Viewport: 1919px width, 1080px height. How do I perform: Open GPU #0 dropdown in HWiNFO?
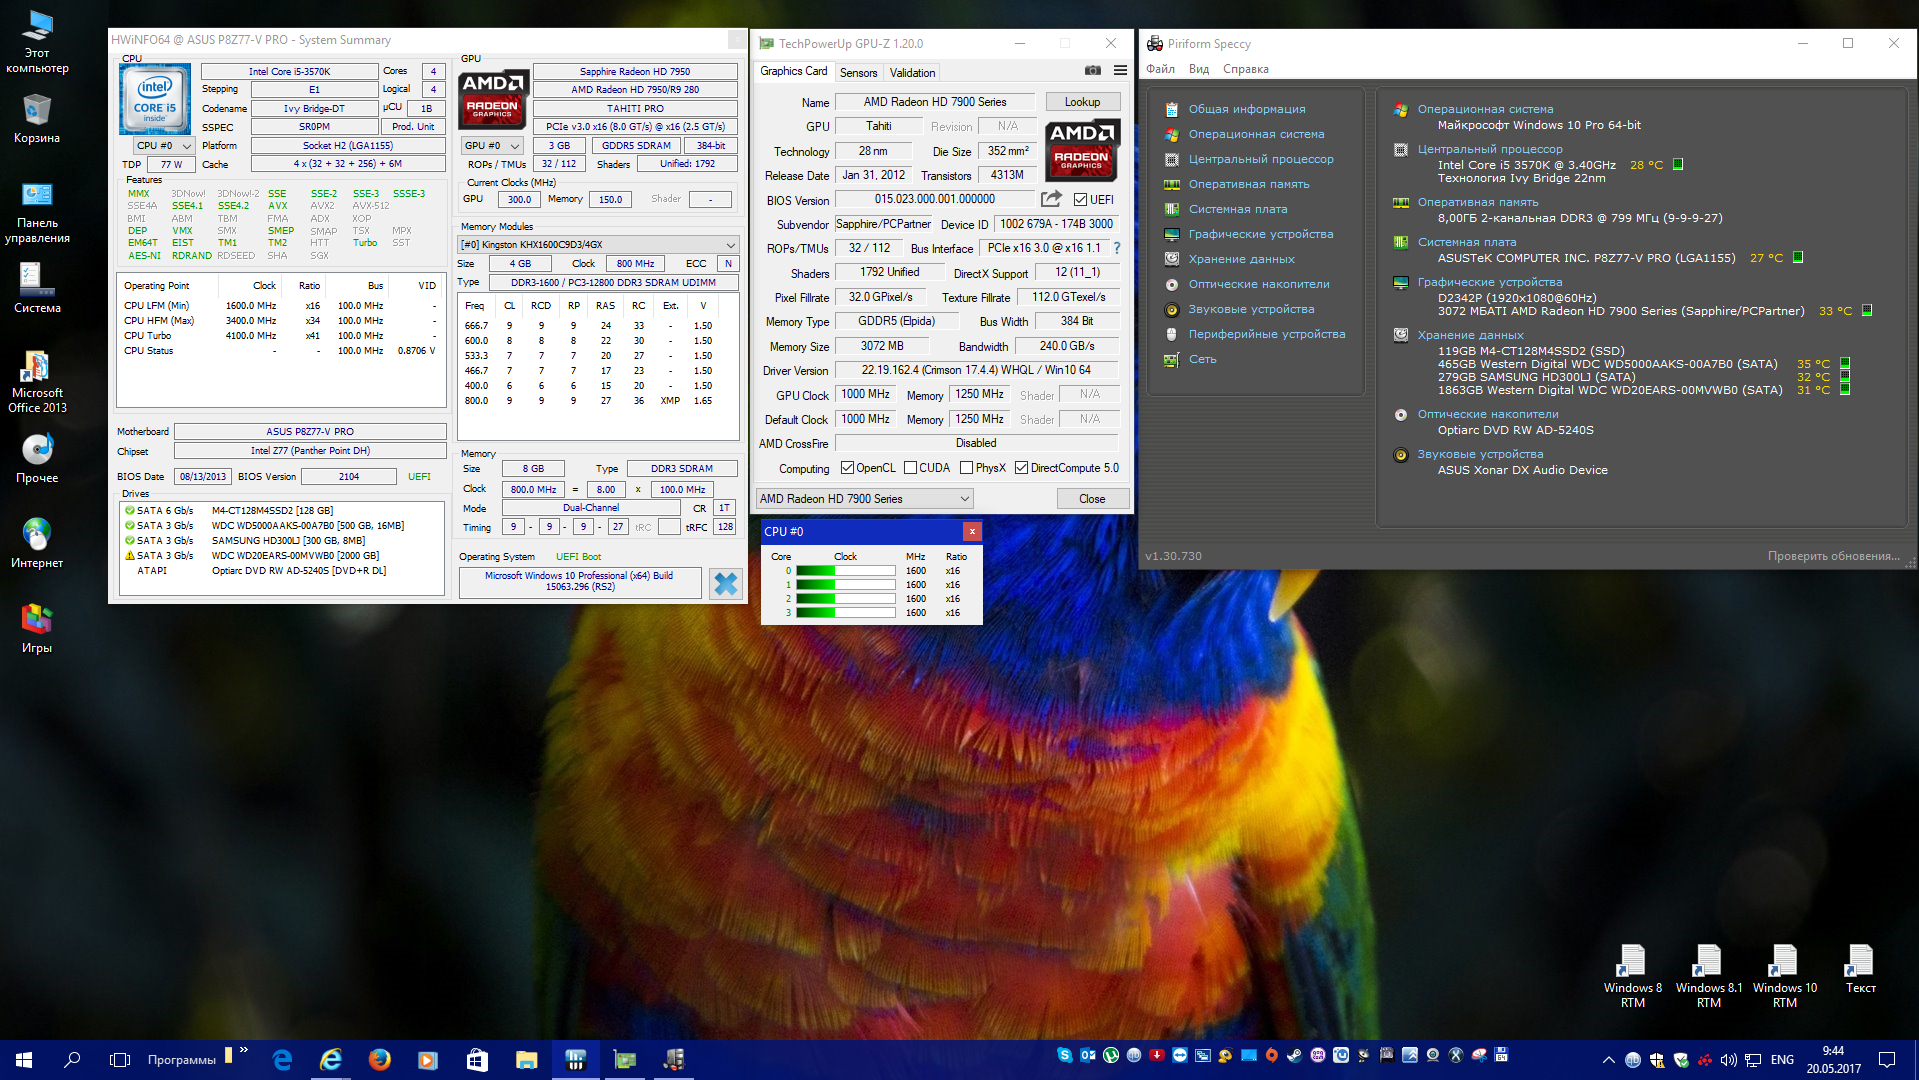click(492, 146)
